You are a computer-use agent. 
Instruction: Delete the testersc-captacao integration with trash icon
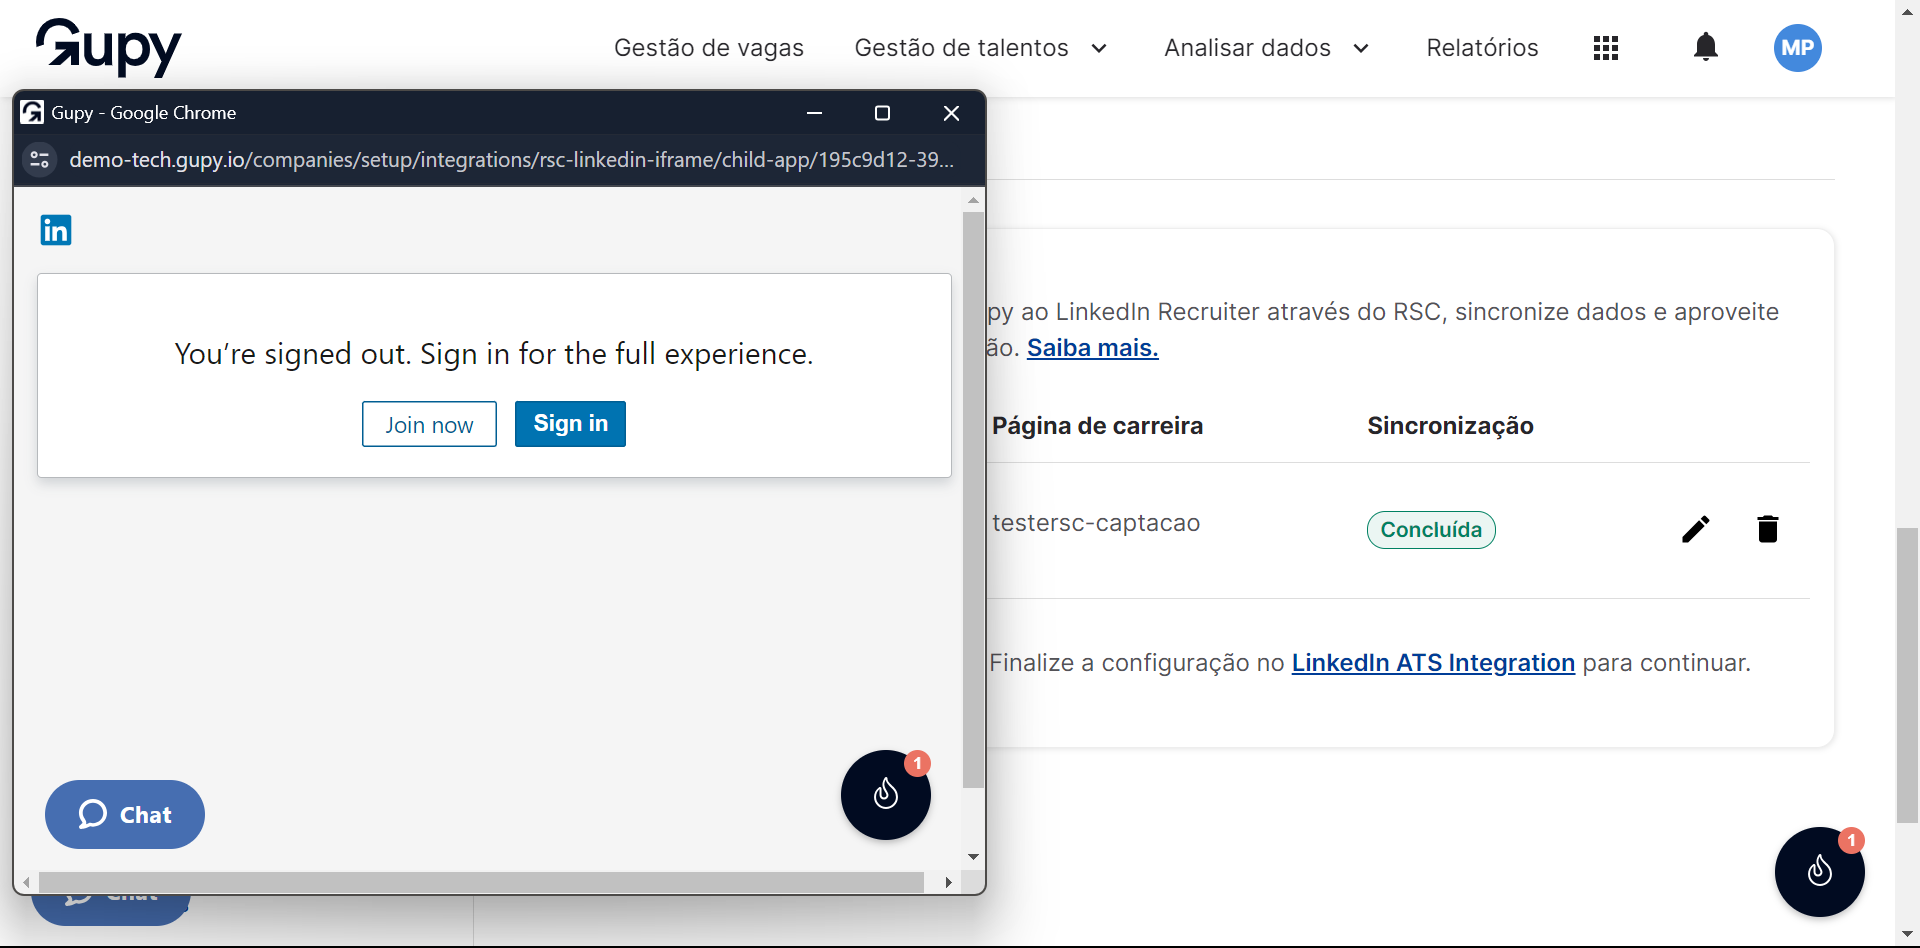[x=1768, y=529]
